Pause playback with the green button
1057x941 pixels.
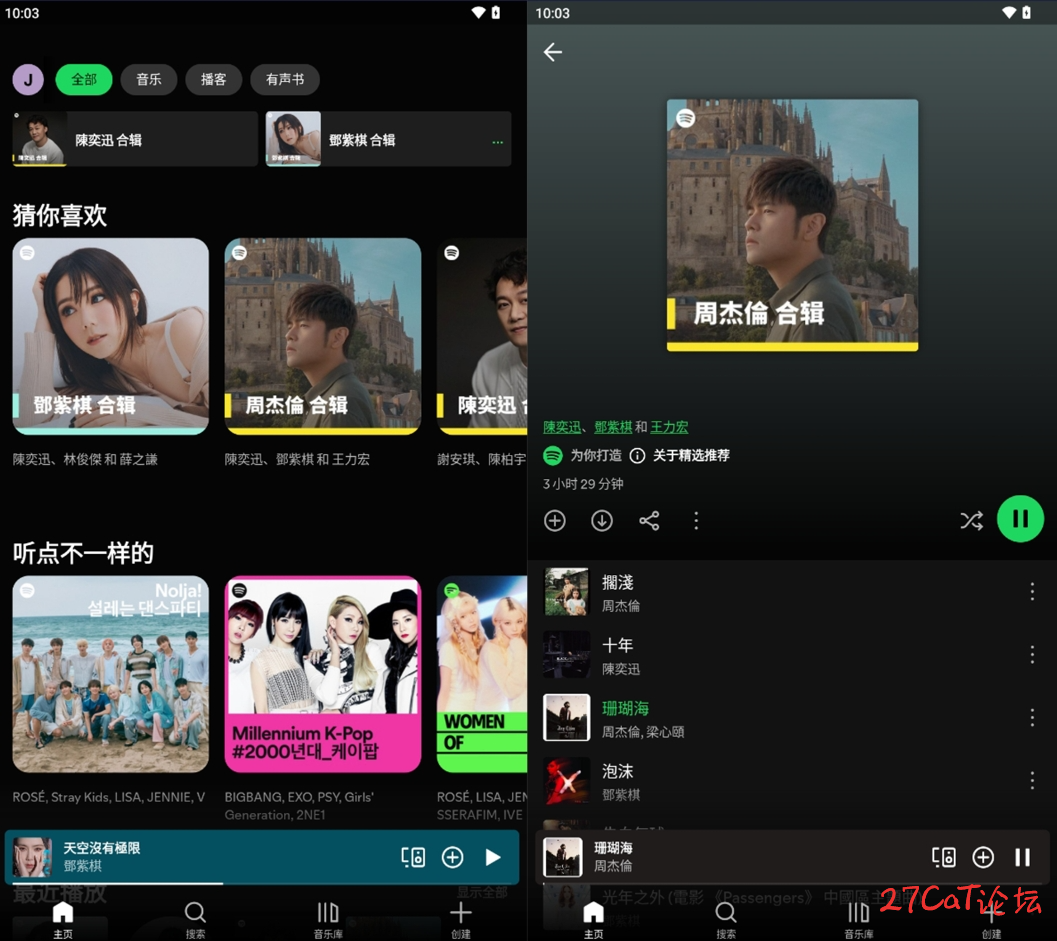point(1021,519)
